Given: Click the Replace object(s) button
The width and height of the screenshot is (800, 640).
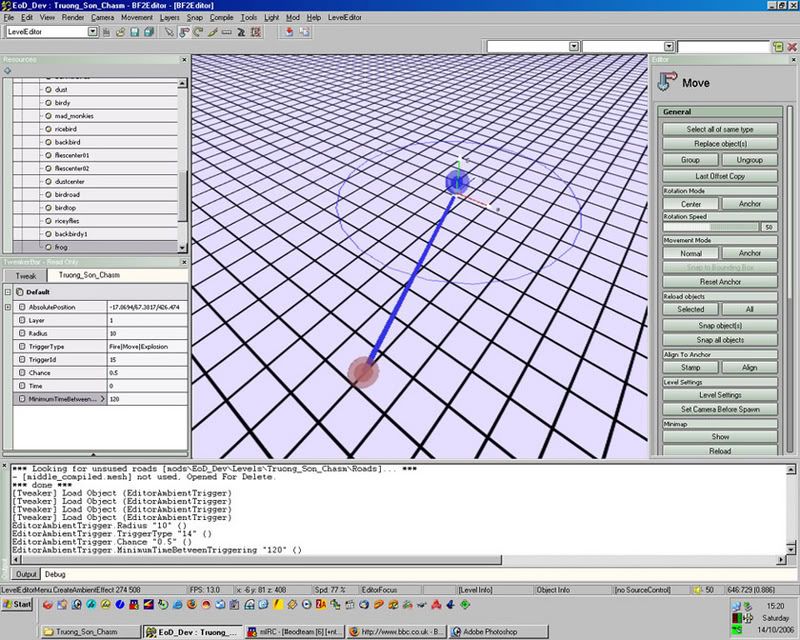Looking at the screenshot, I should point(720,144).
